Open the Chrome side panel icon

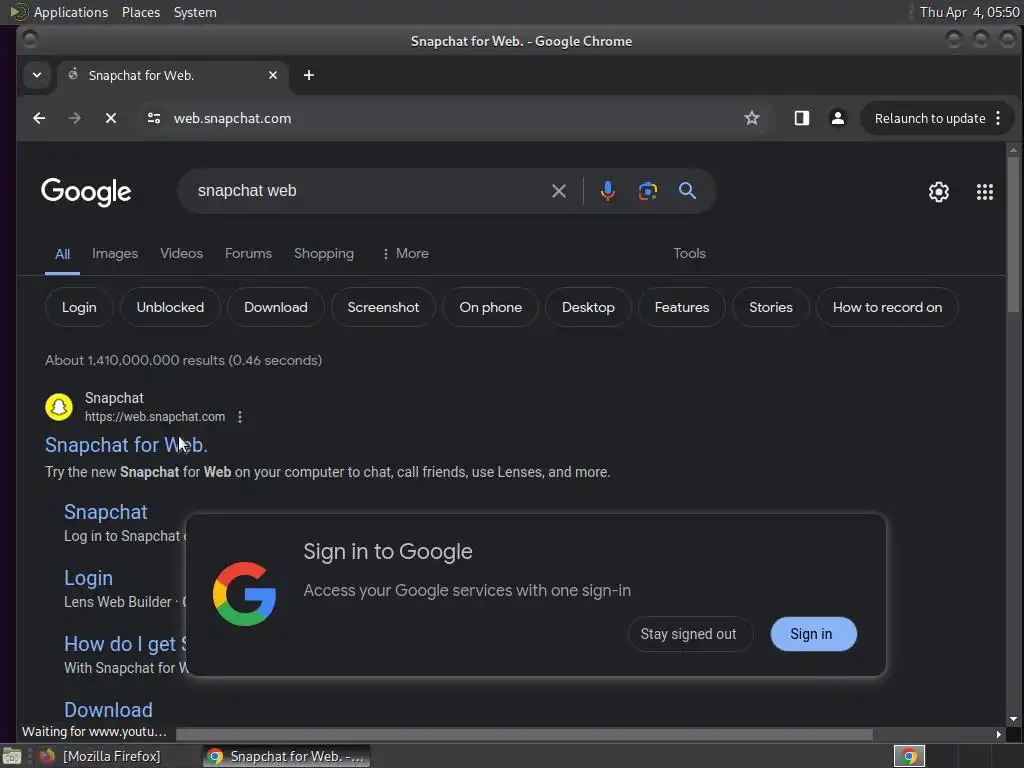[801, 118]
